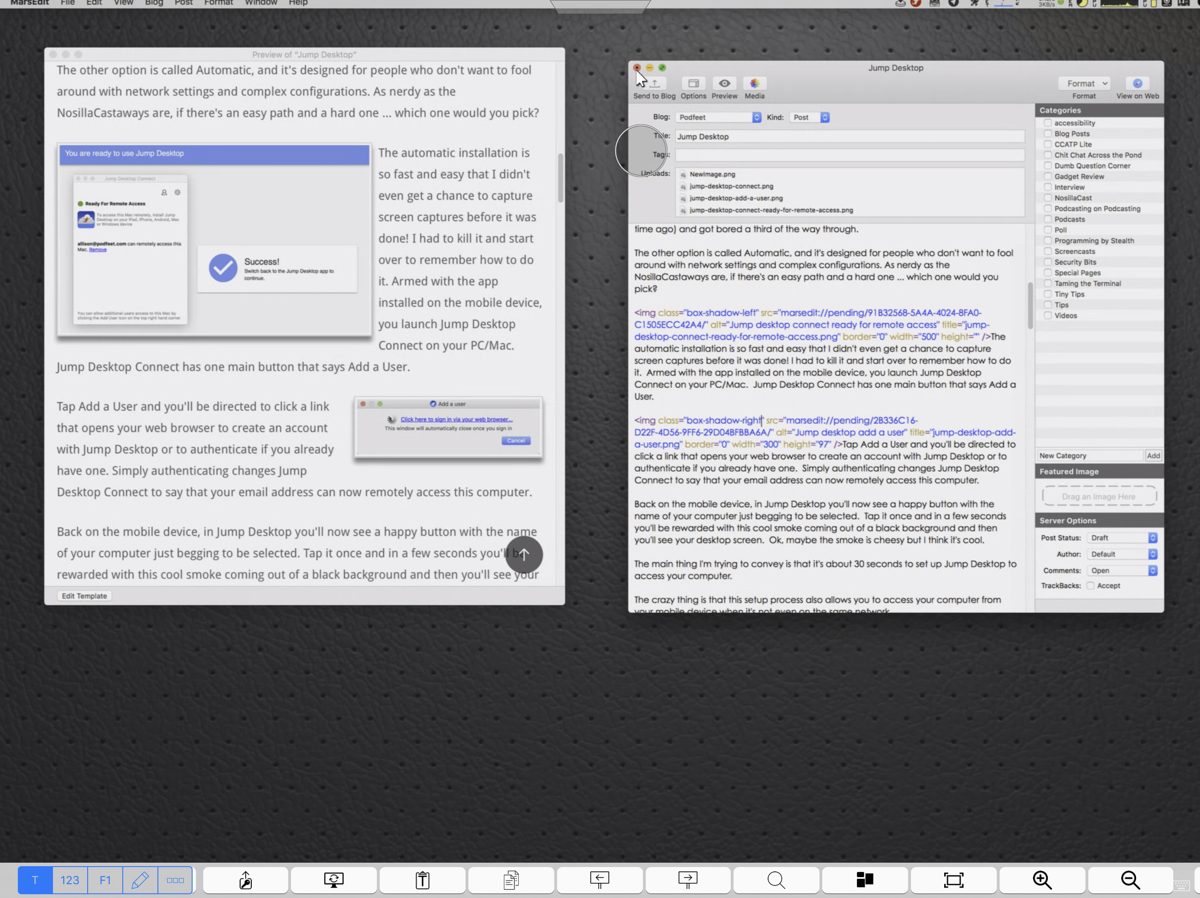This screenshot has width=1200, height=898.
Task: Click the Edit Template button
Action: tap(84, 596)
